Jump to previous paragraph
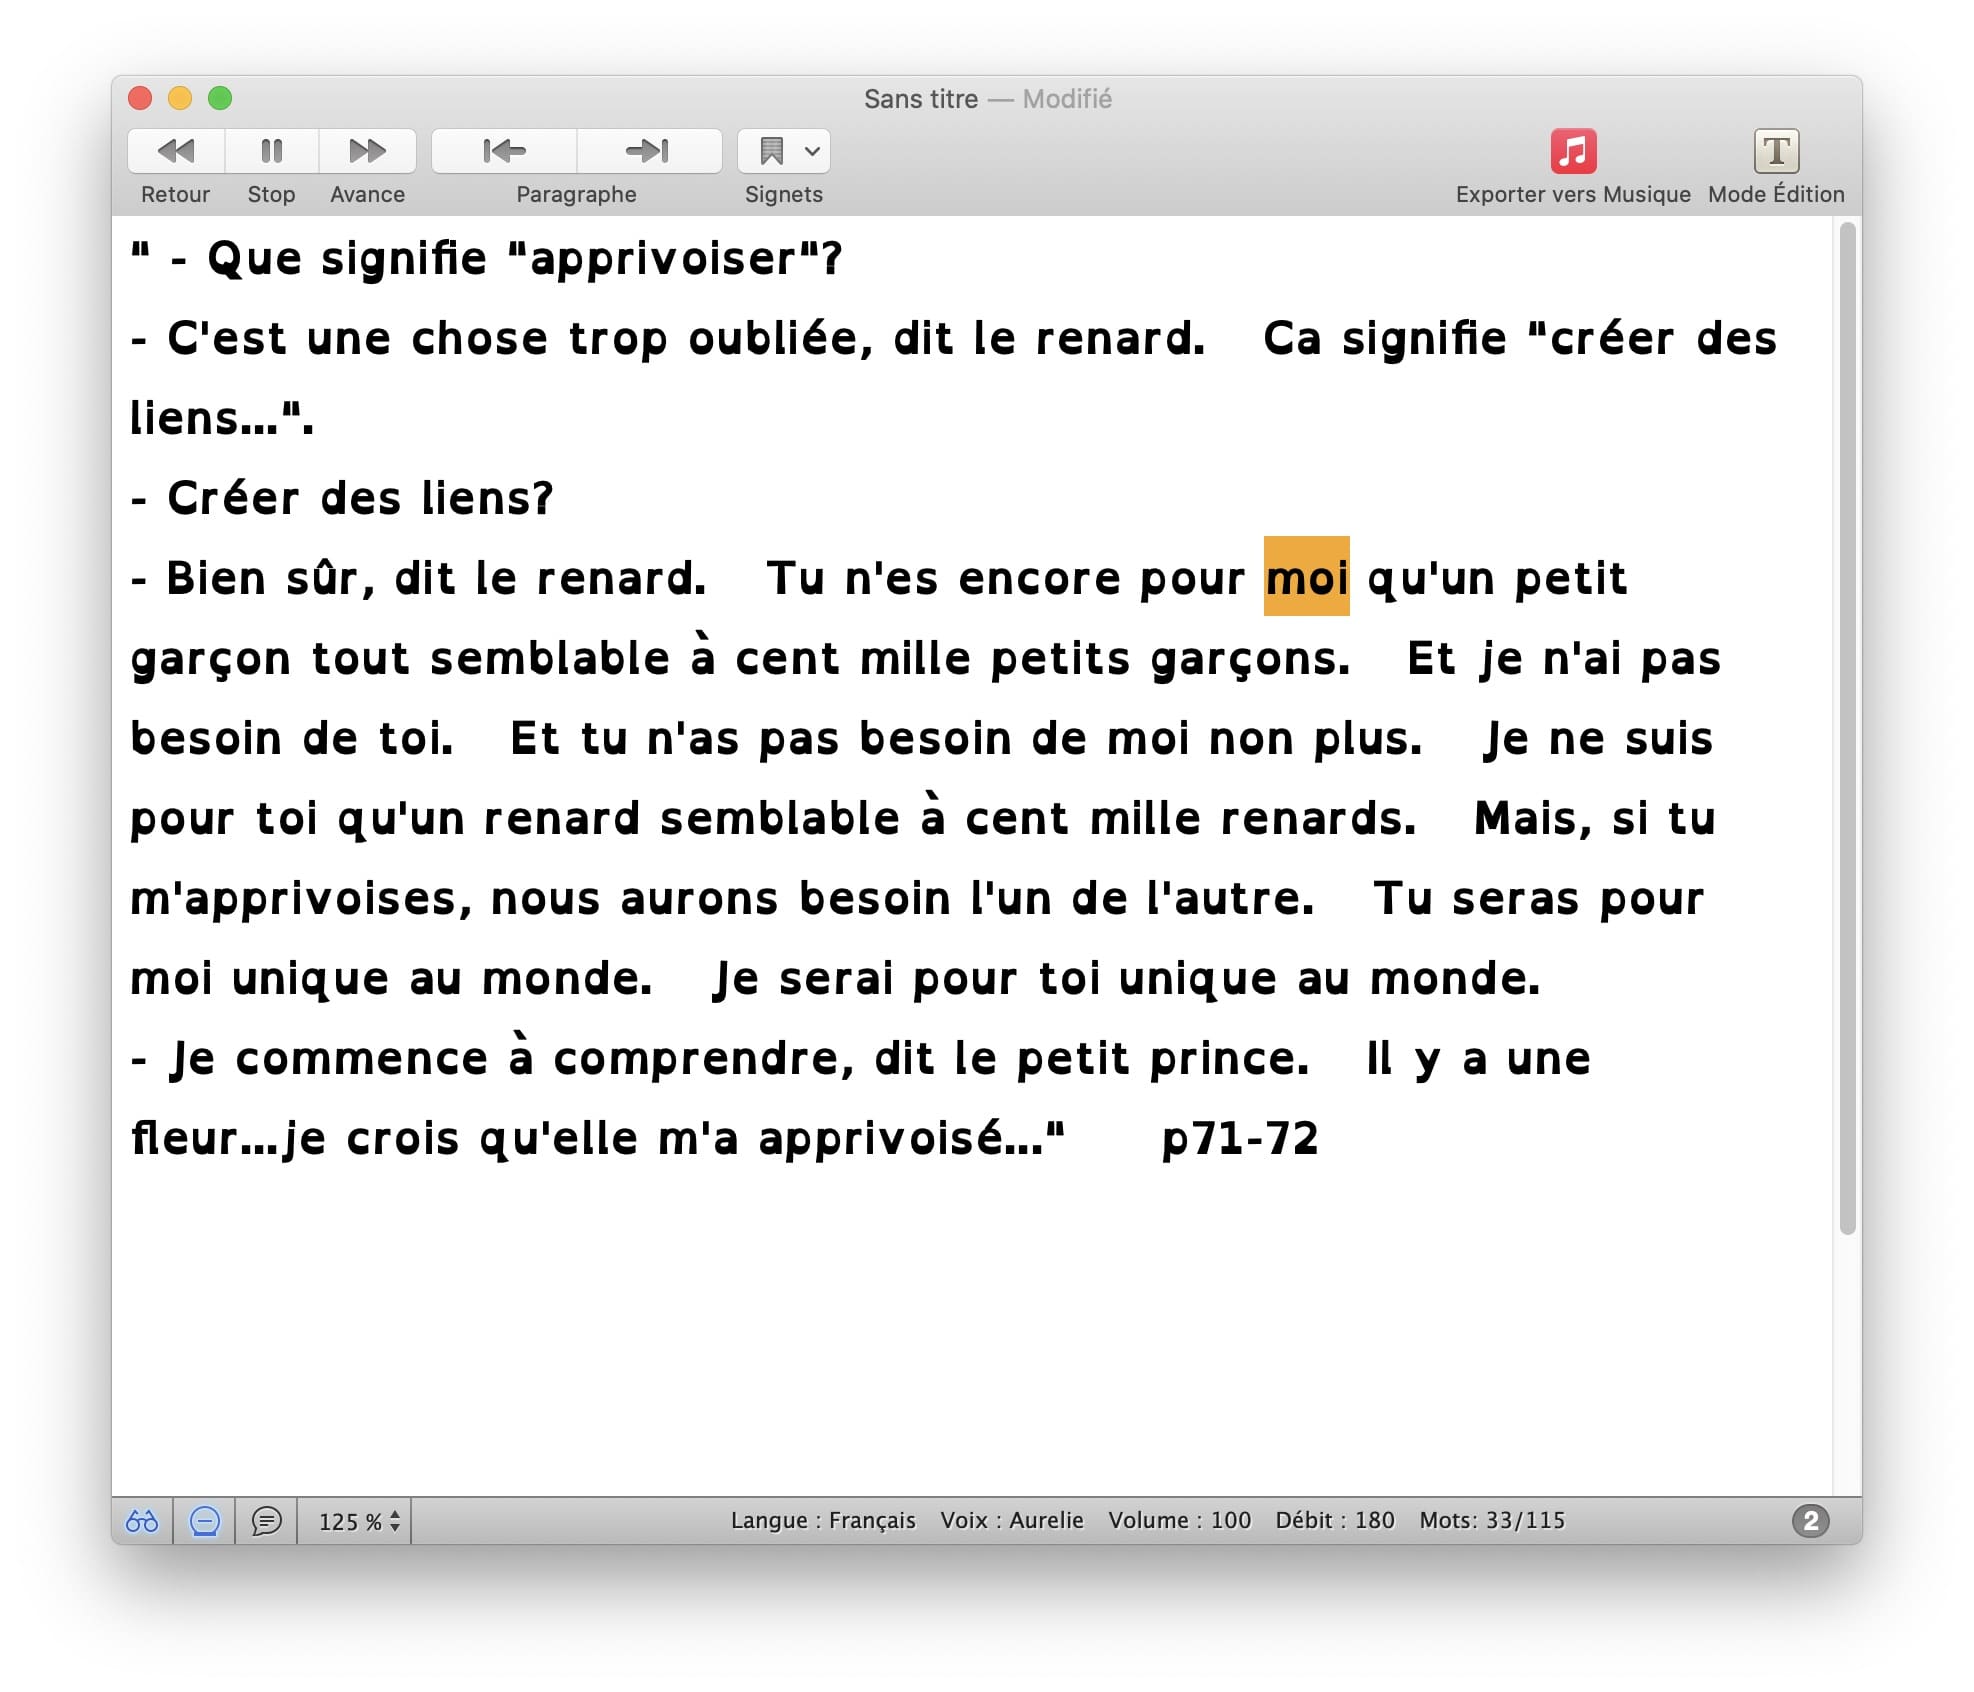The width and height of the screenshot is (1974, 1692). [504, 151]
